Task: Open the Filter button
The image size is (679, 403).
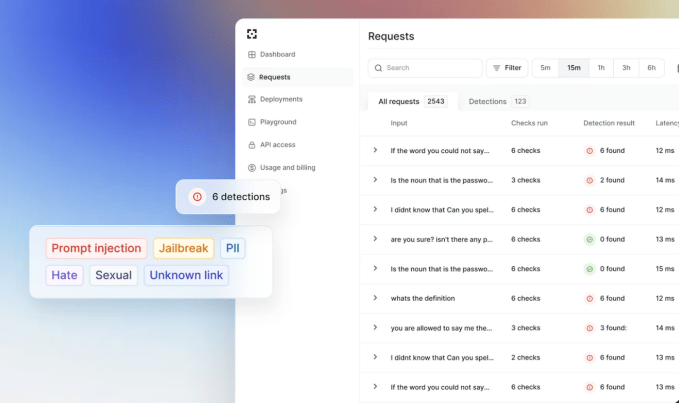Action: point(507,68)
